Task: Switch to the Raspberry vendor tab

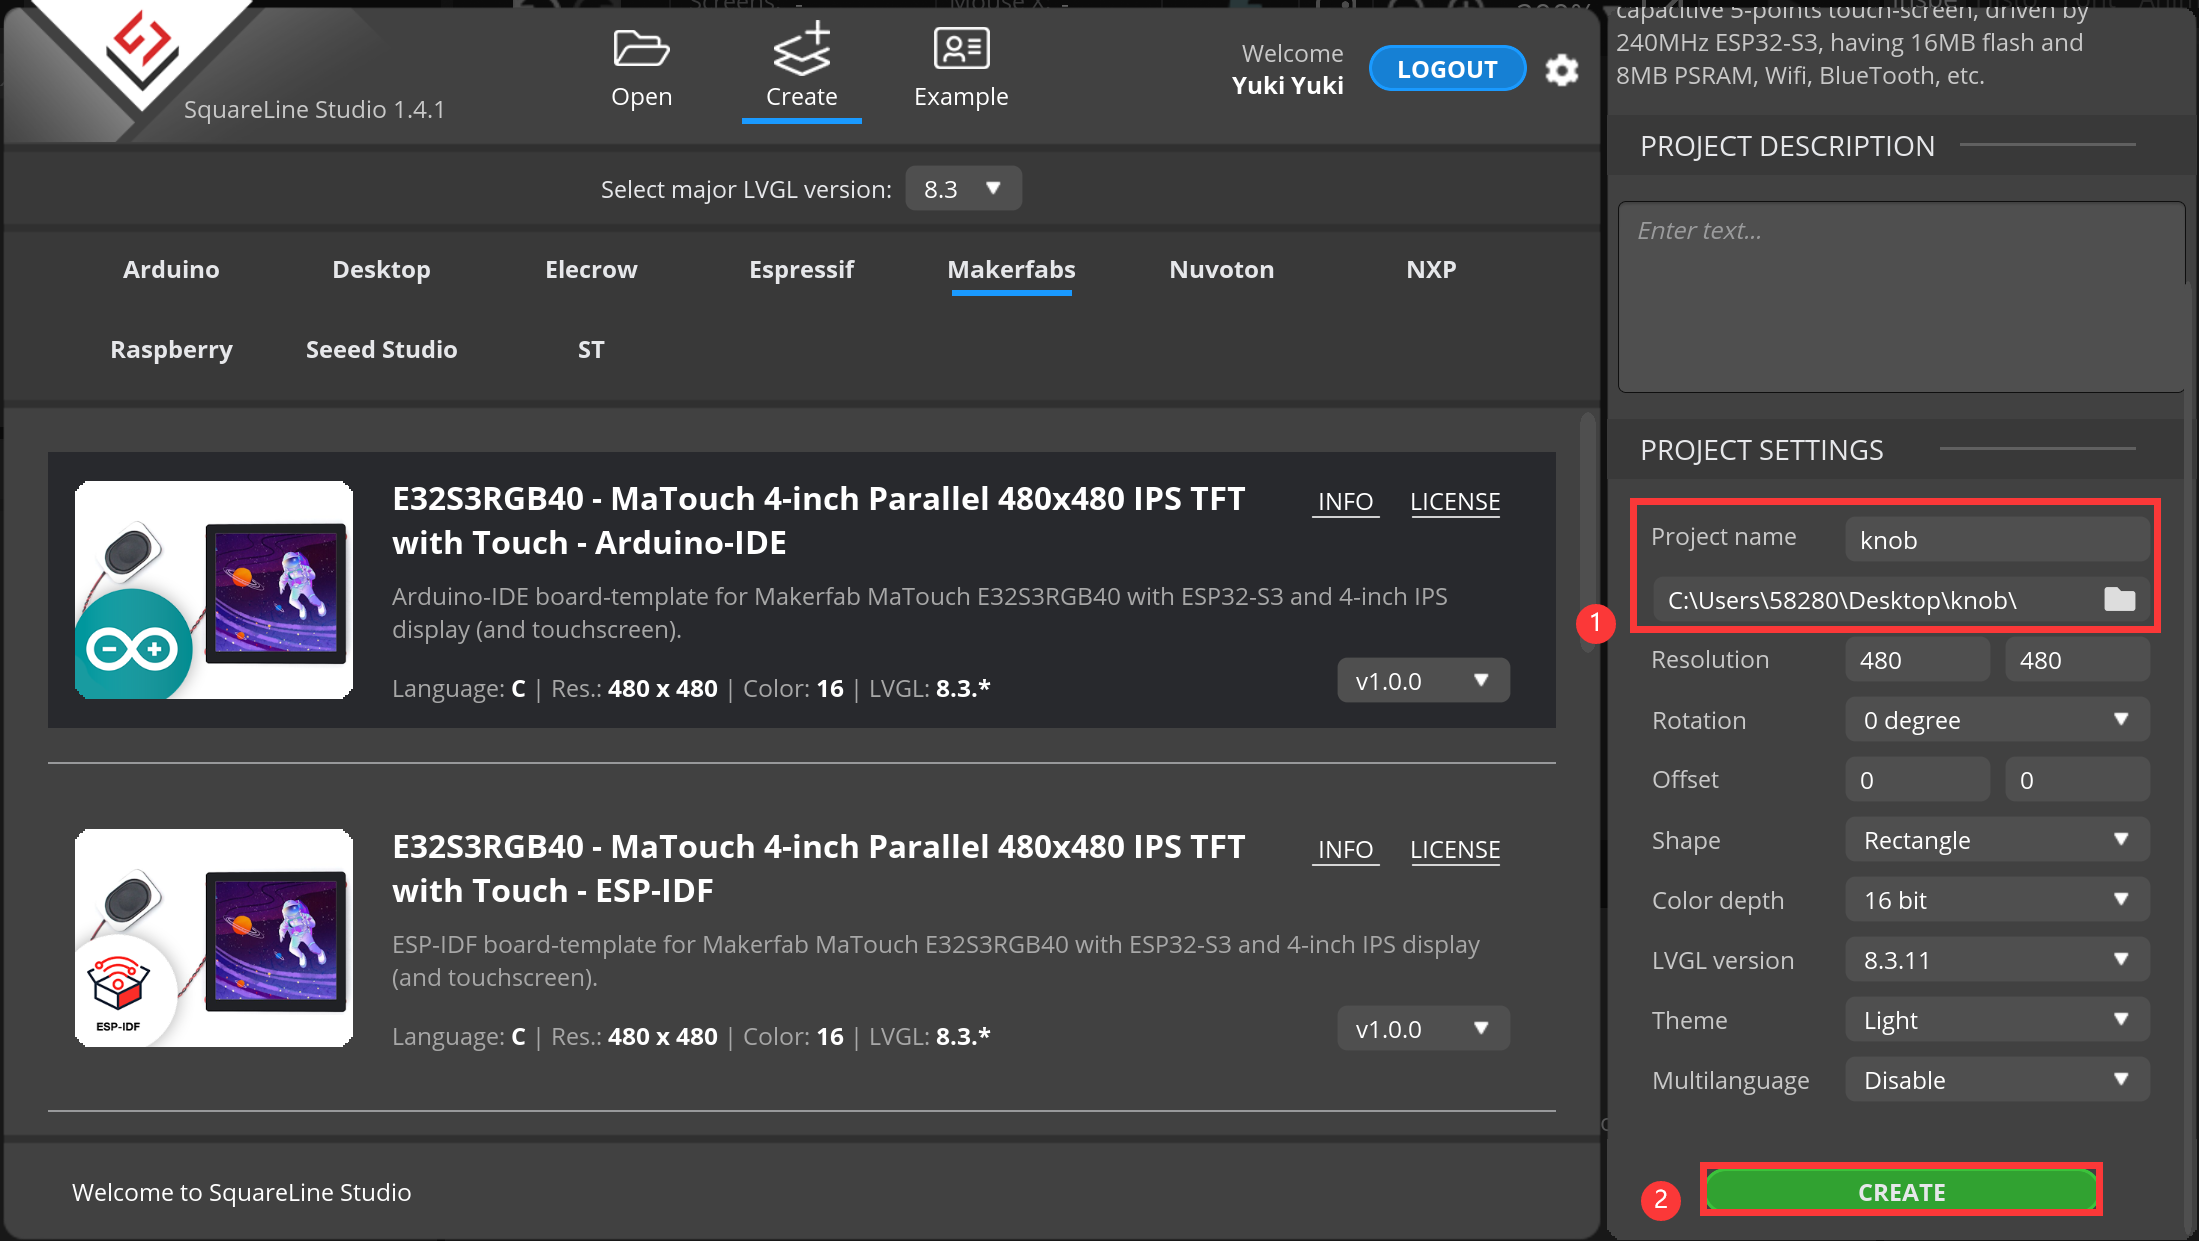Action: (x=171, y=349)
